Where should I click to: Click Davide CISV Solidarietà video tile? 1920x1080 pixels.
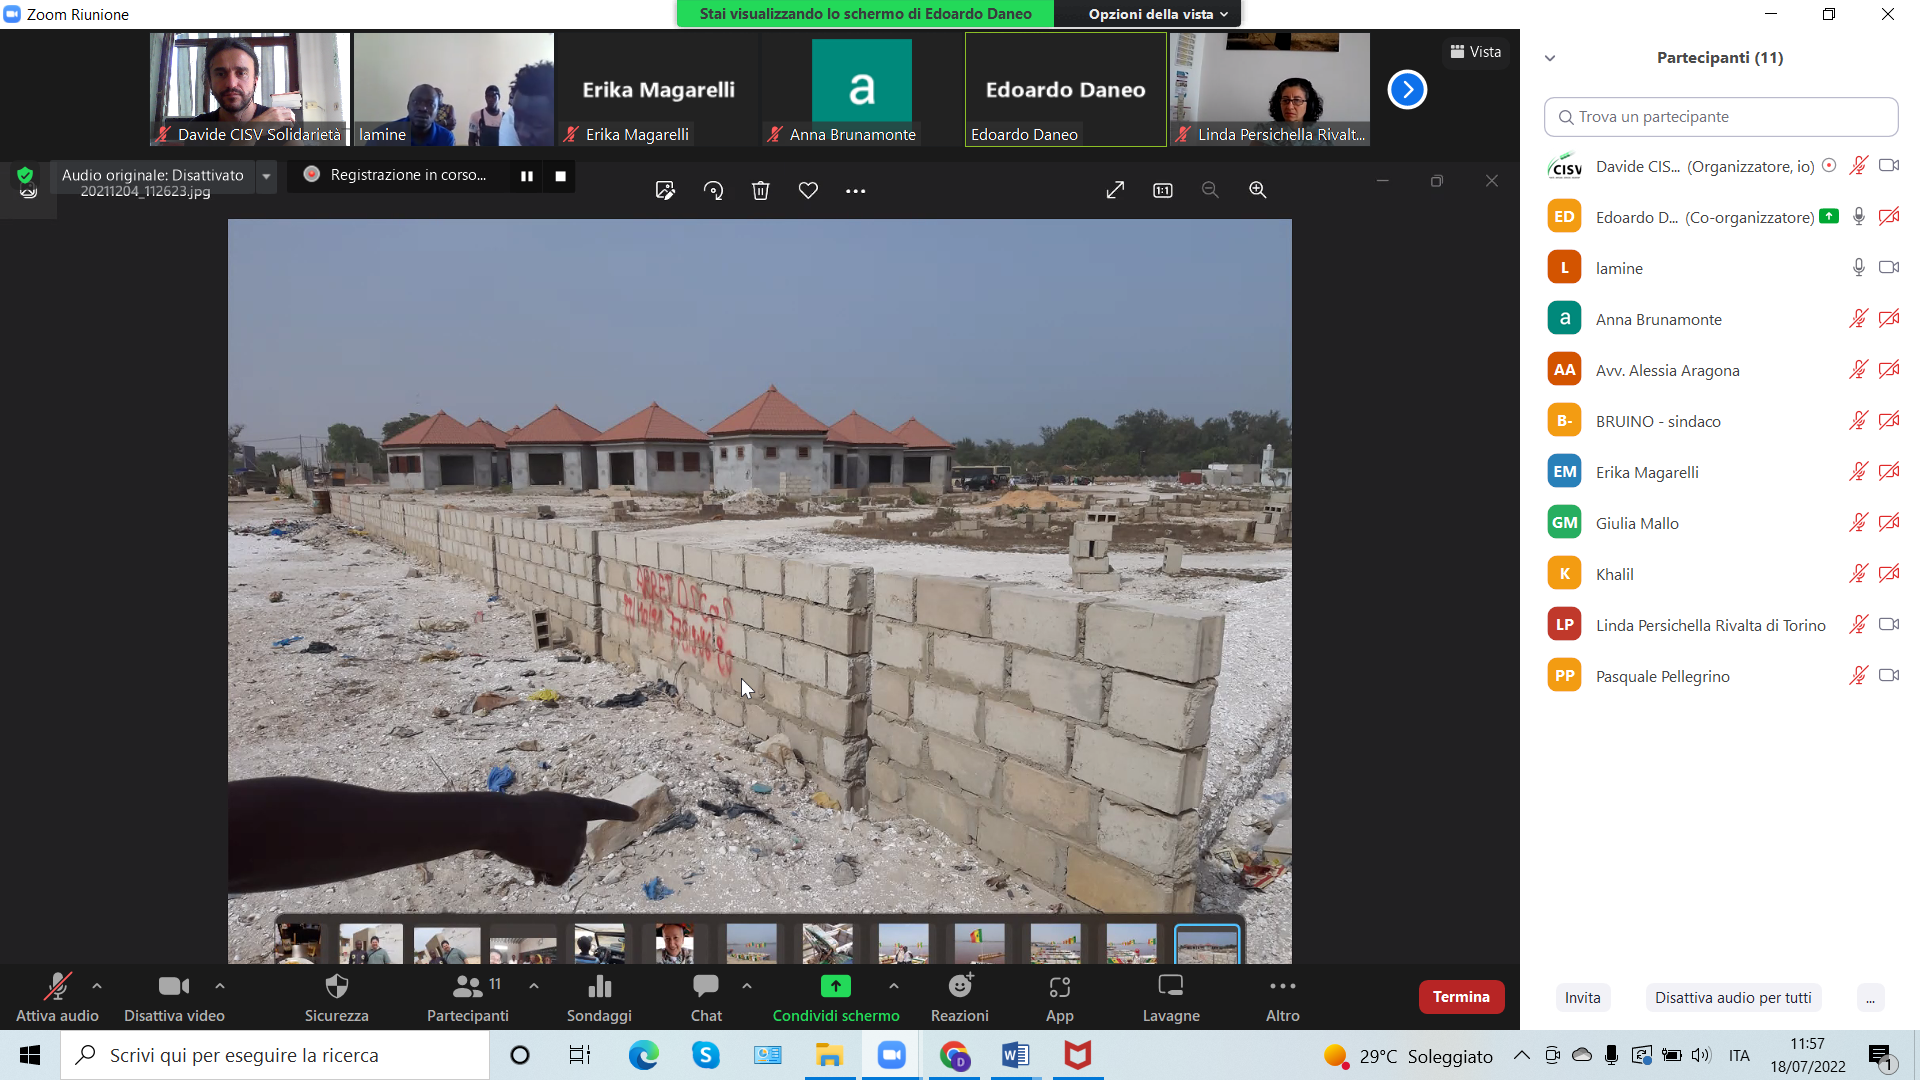click(x=250, y=89)
